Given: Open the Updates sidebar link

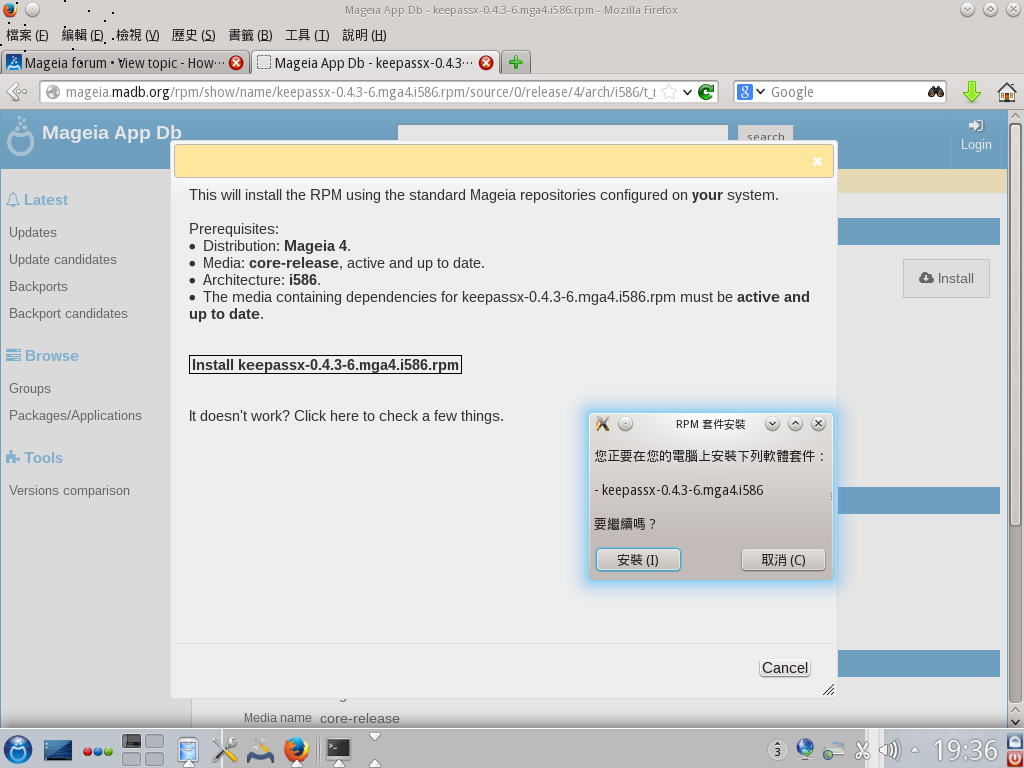Looking at the screenshot, I should tap(33, 232).
